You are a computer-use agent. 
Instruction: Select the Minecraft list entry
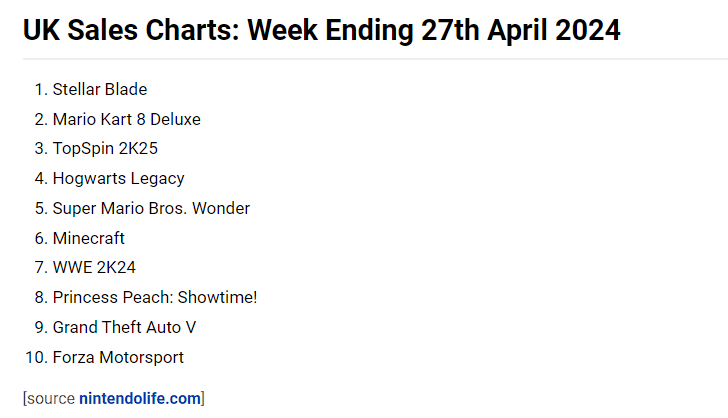pyautogui.click(x=88, y=238)
